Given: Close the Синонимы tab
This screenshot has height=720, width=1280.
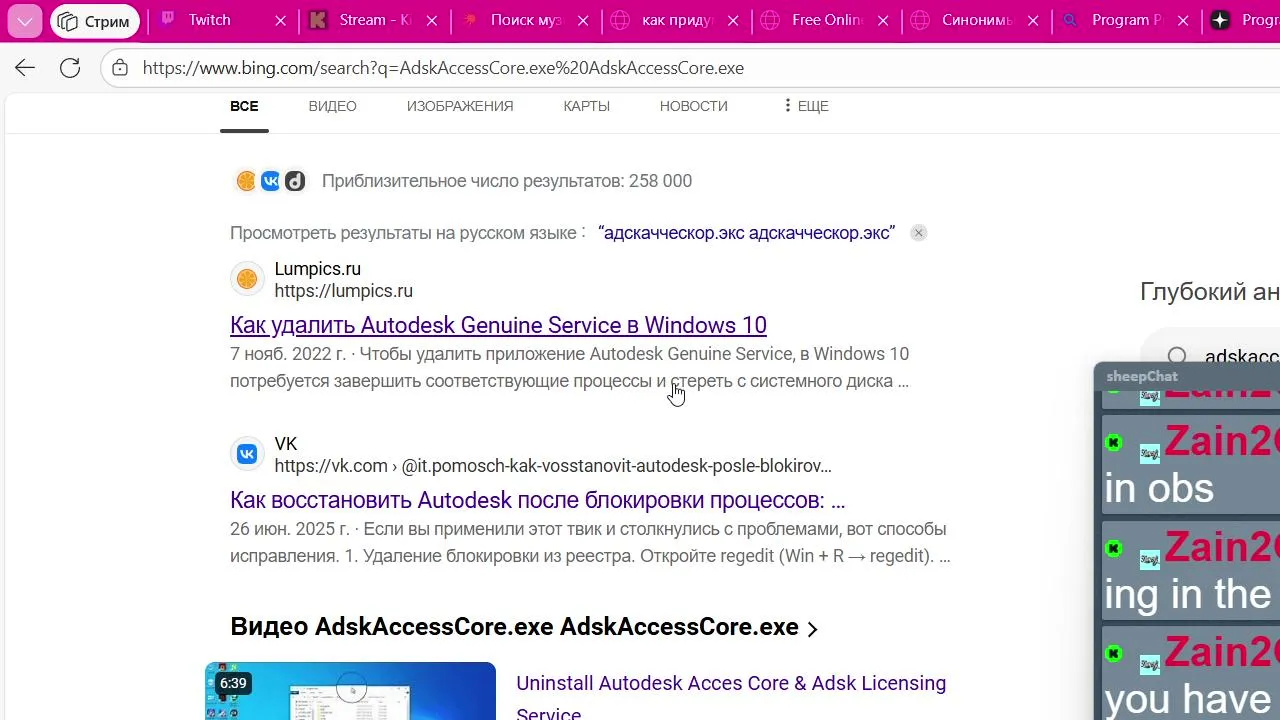Looking at the screenshot, I should (x=1033, y=21).
